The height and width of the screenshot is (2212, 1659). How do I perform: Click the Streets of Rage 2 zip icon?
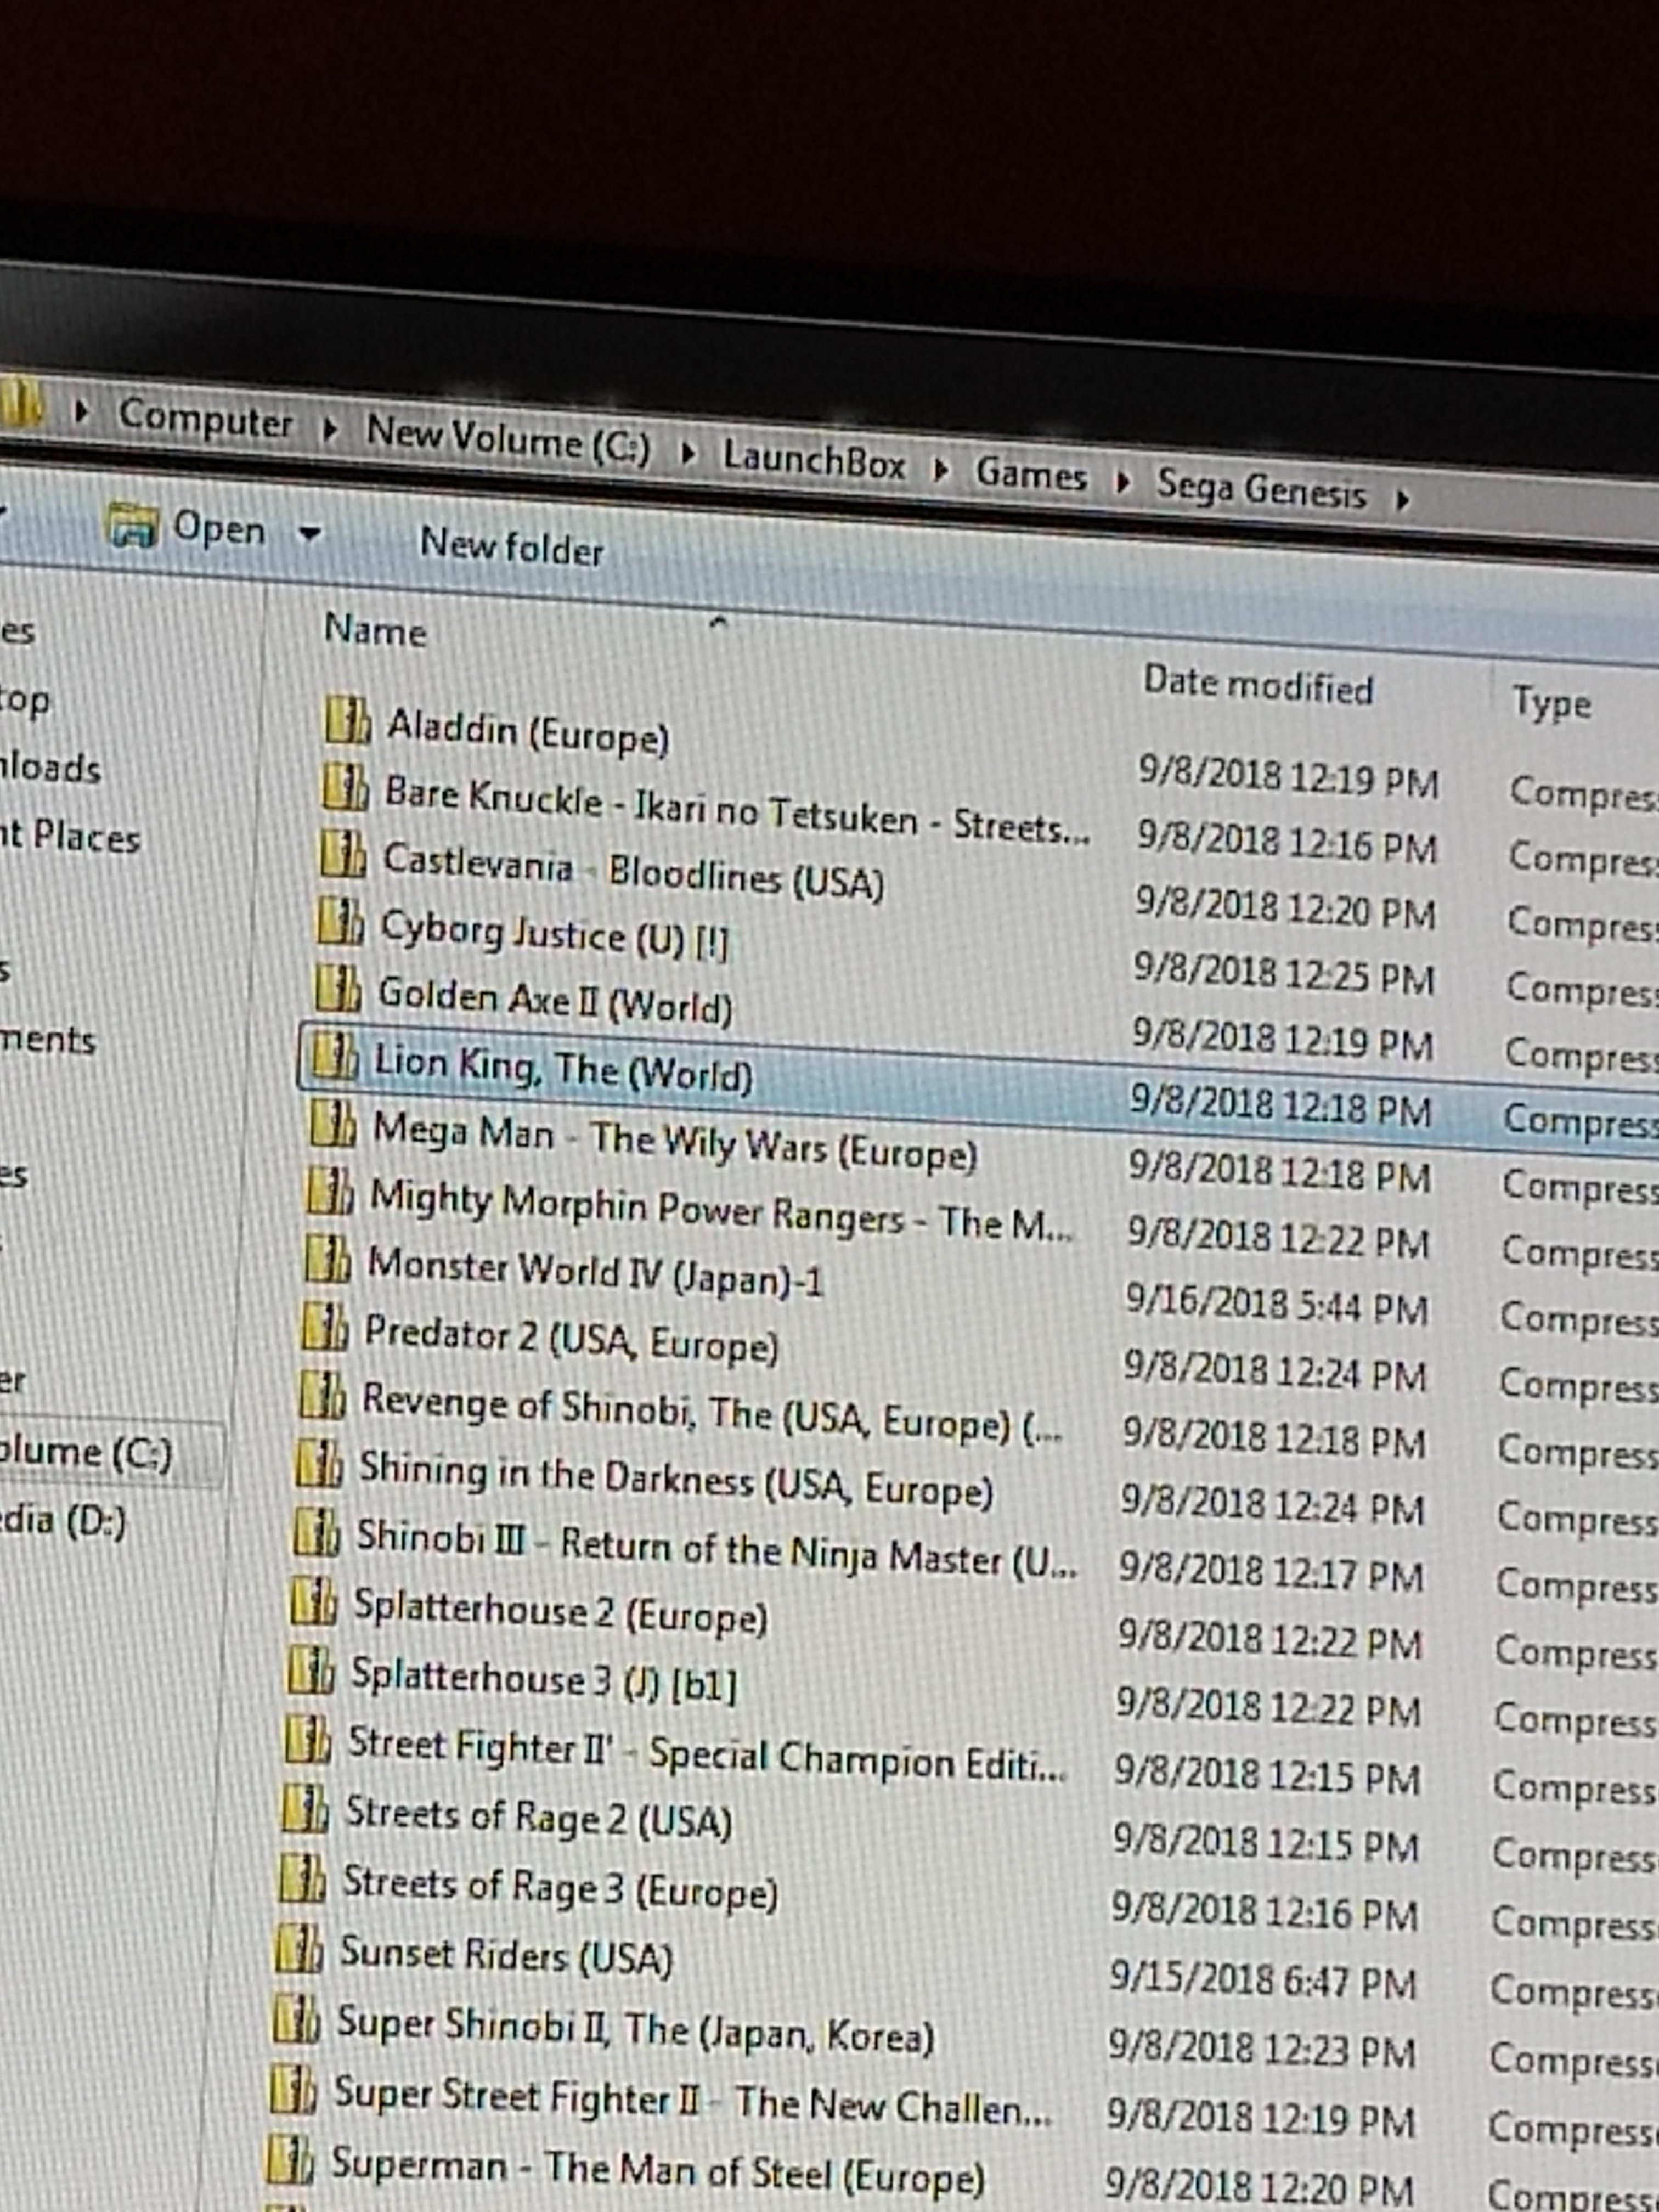[305, 1809]
